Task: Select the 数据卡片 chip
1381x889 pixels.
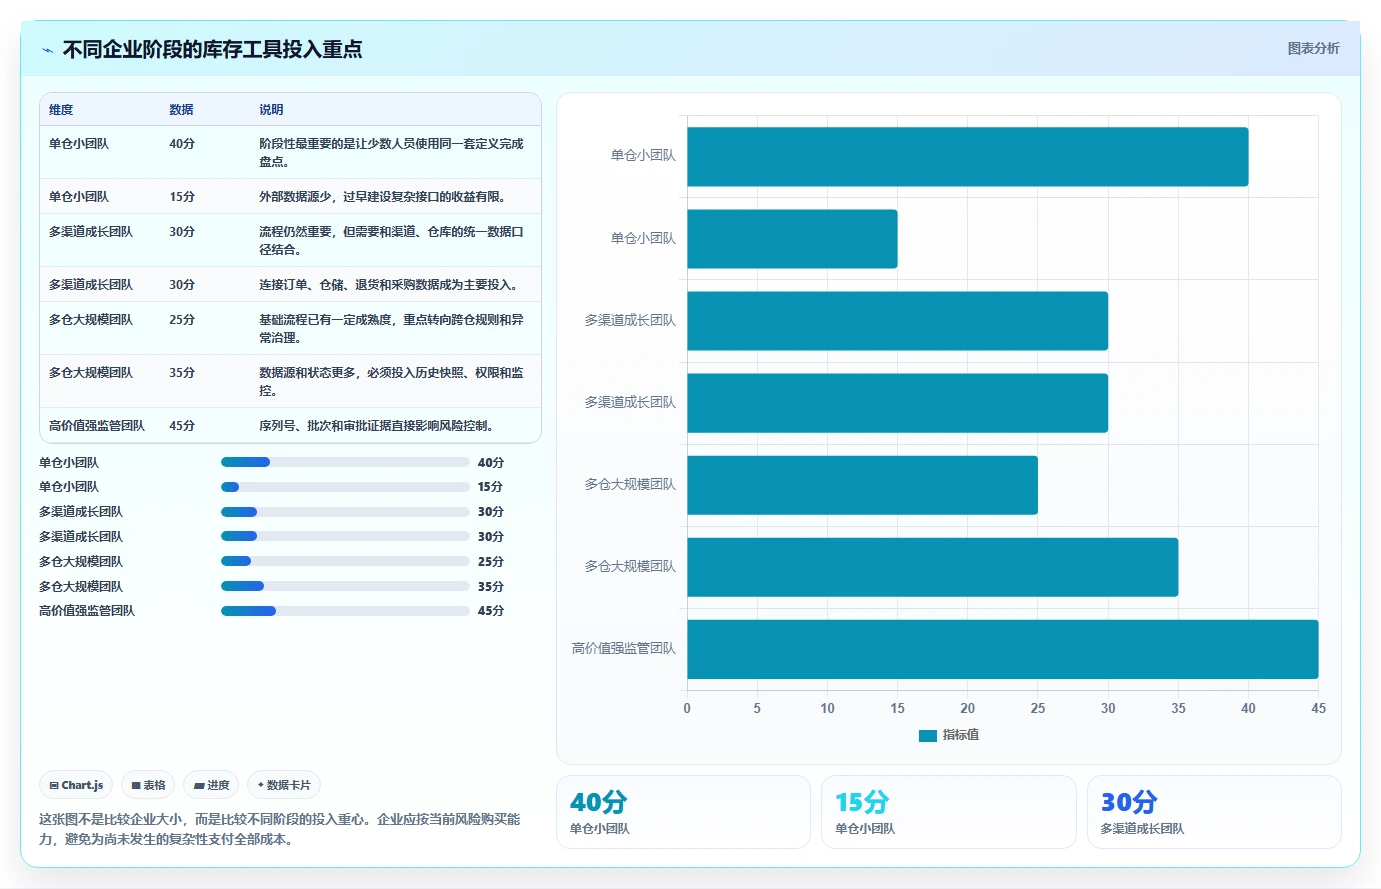Action: point(284,785)
